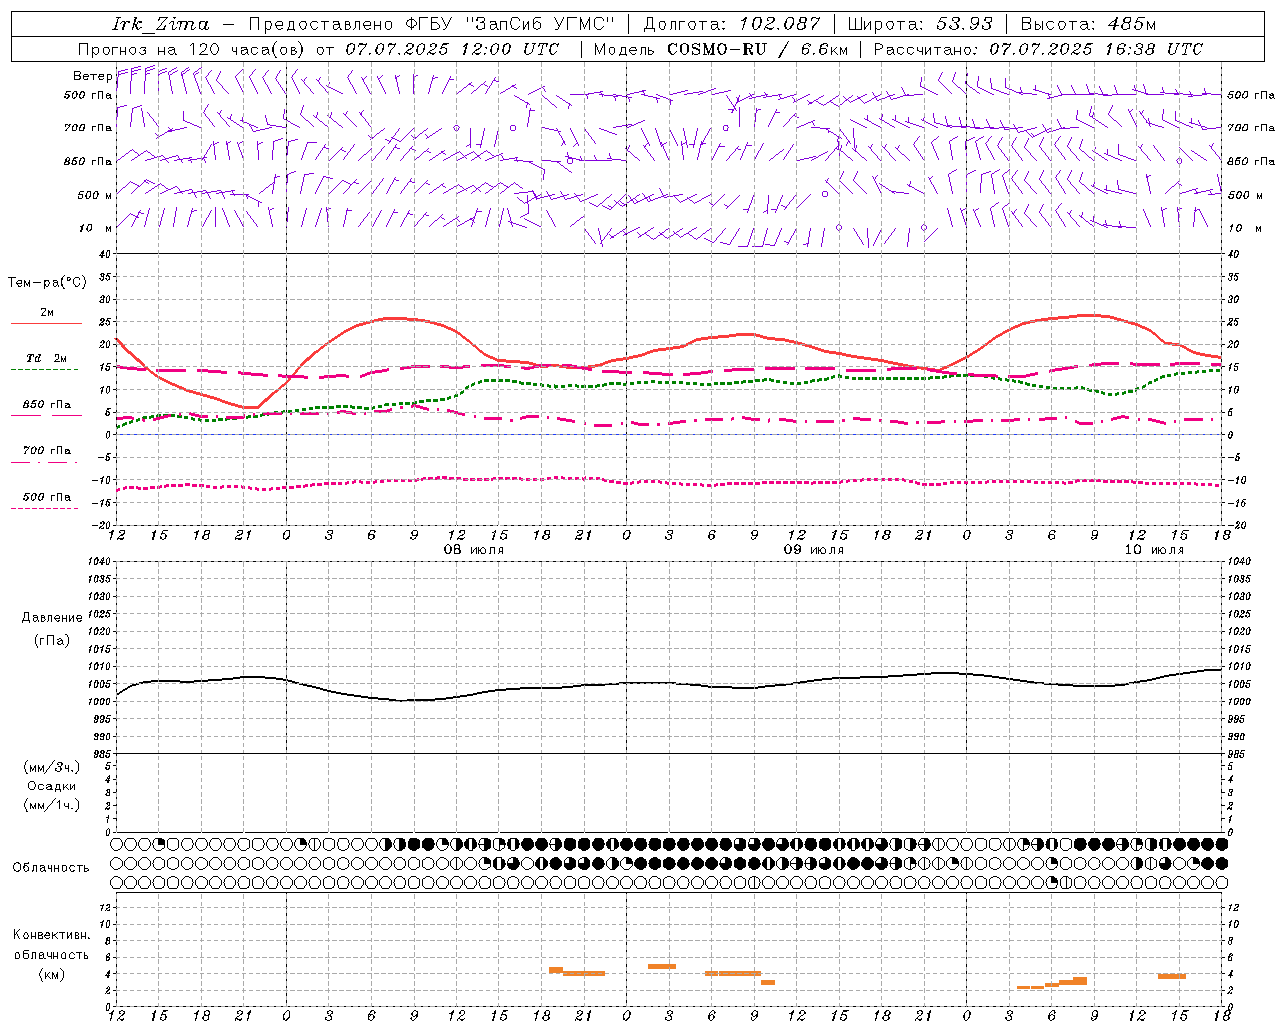Click the 'Широта: 53.93' header field

coord(920,24)
